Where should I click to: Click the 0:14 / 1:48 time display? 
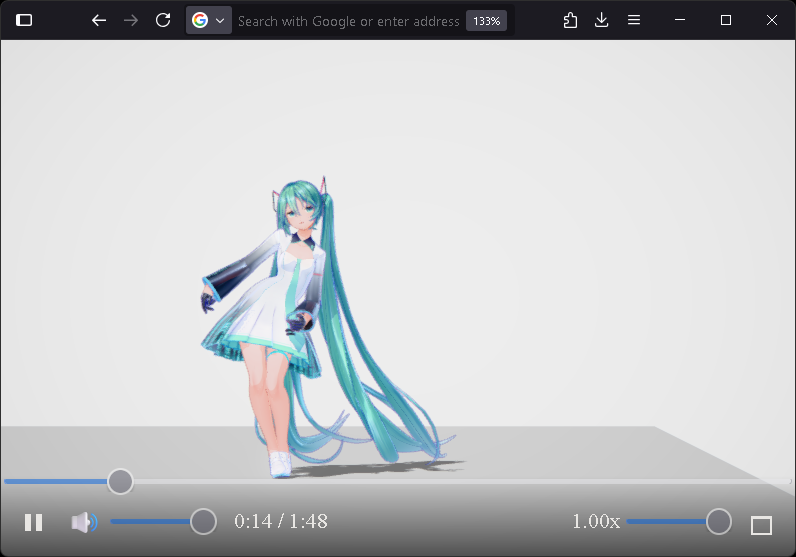tap(281, 521)
